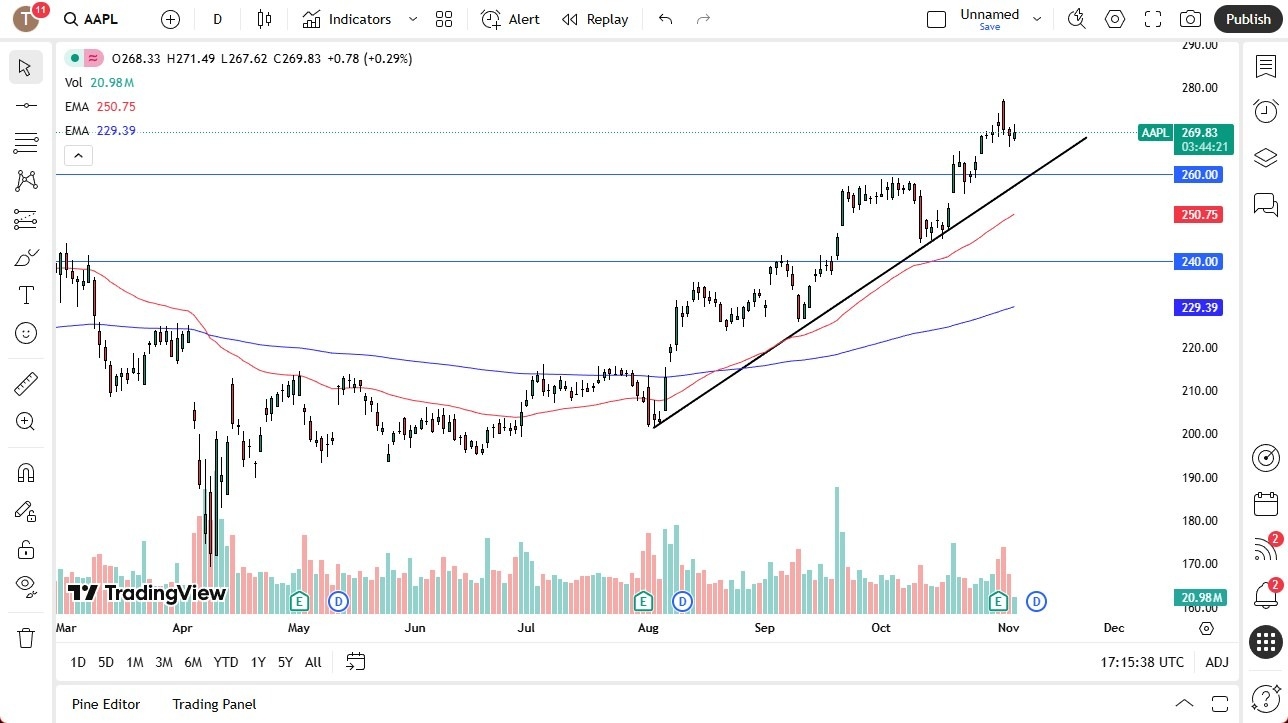Viewport: 1288px width, 723px height.
Task: Click the Publish button
Action: (x=1248, y=18)
